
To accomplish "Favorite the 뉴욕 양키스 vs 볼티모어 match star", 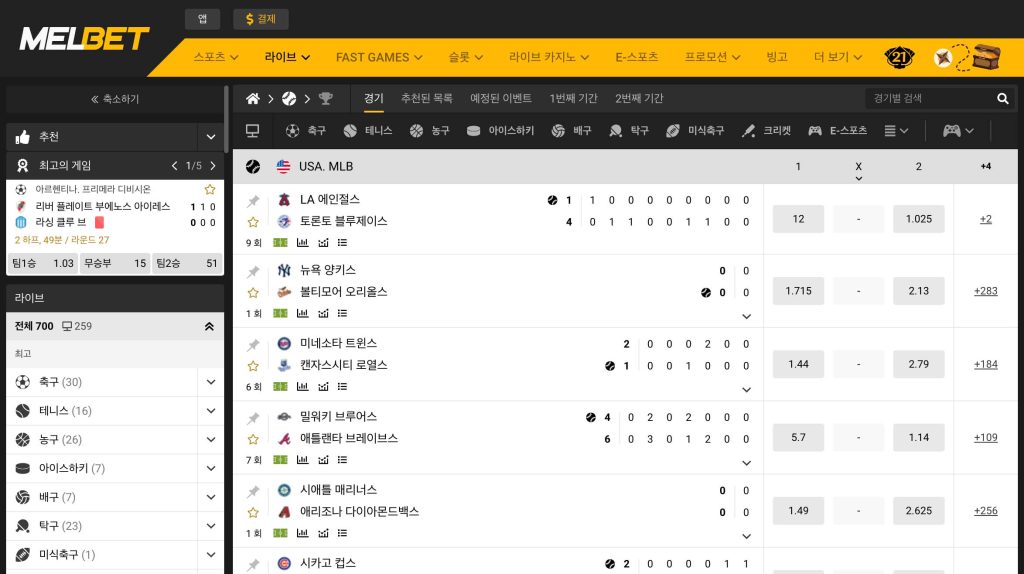I will tap(253, 293).
